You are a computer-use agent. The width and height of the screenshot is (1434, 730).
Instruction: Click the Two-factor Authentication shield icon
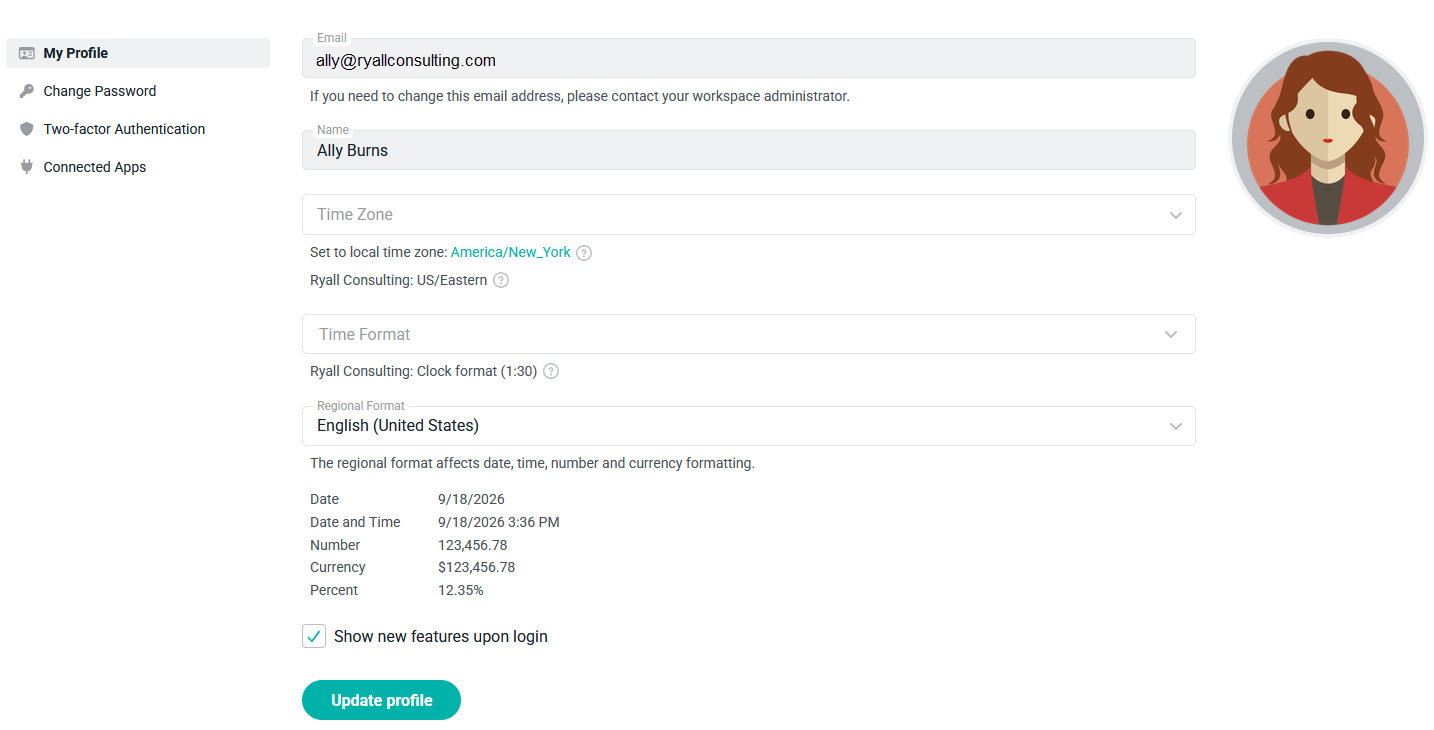[x=27, y=129]
